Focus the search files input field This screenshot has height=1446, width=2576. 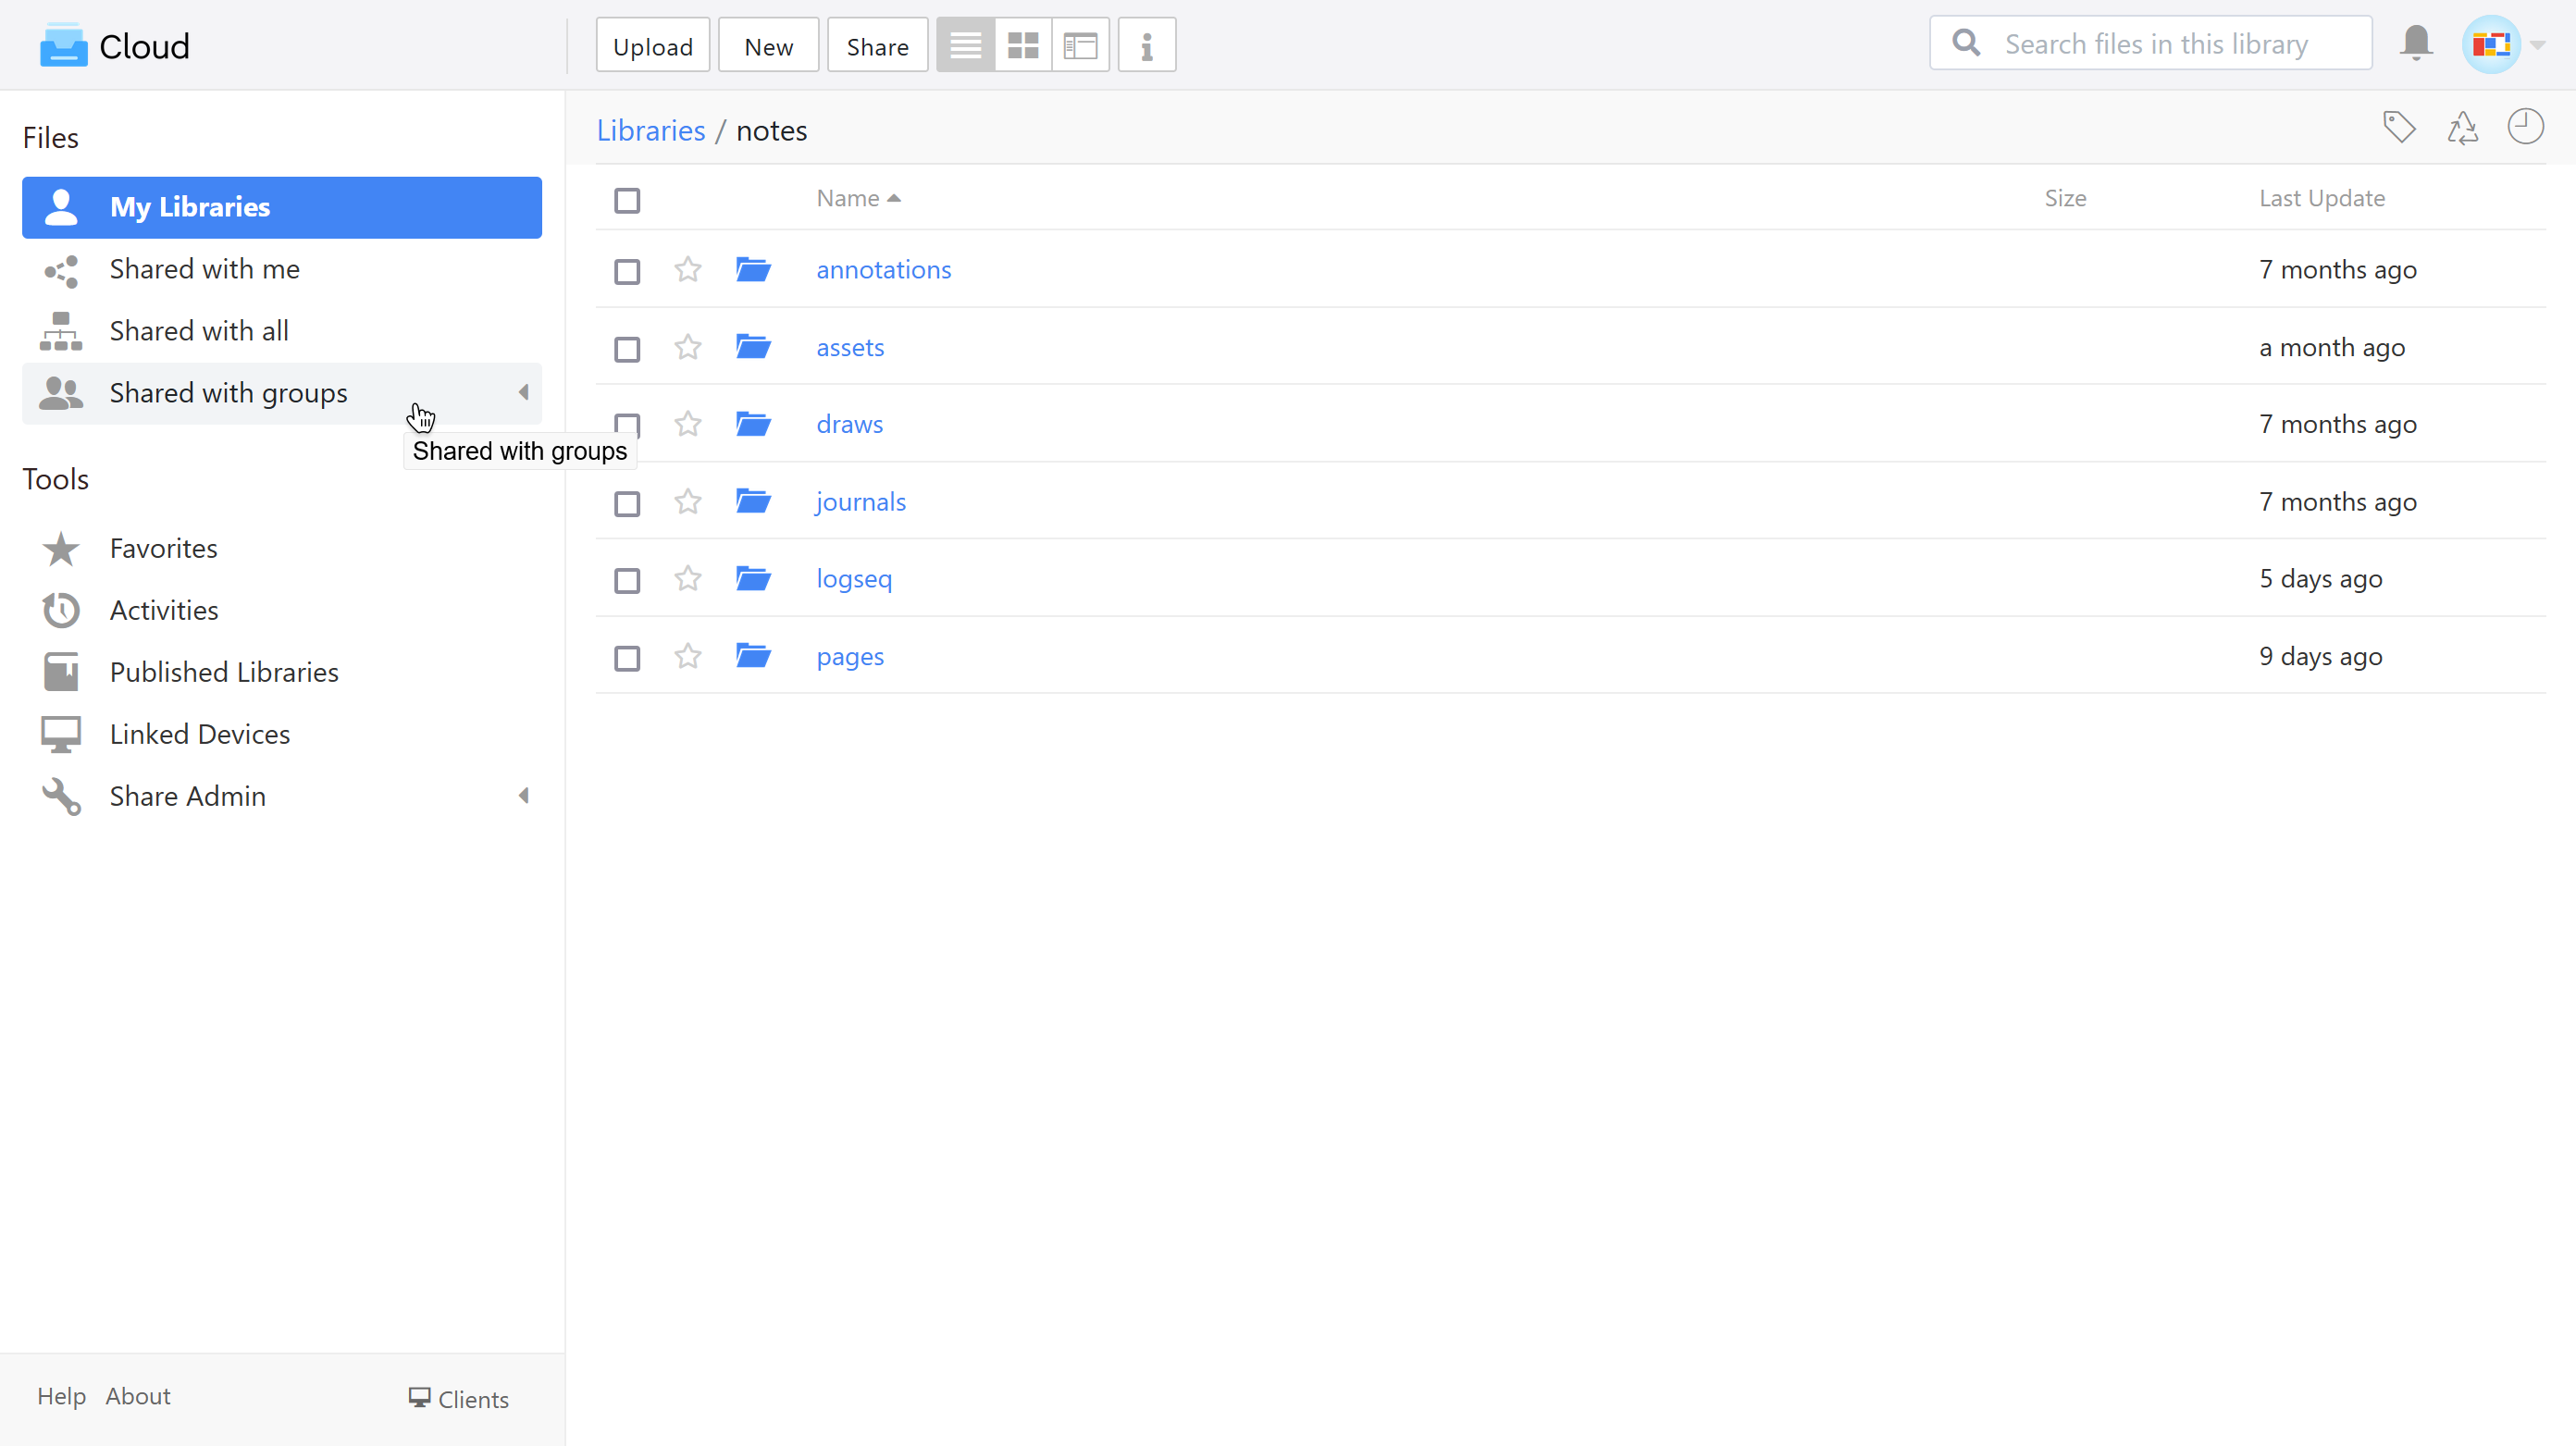(x=2170, y=44)
